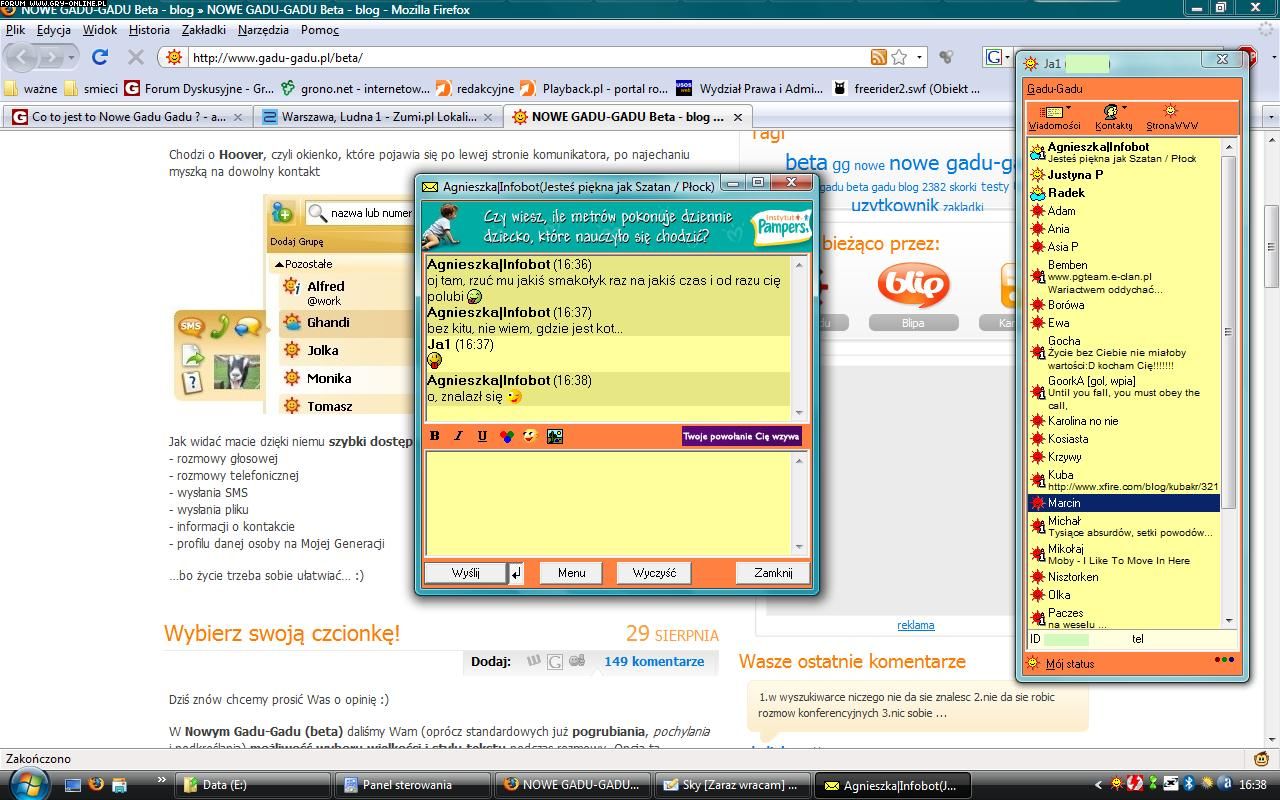Reload the page with Firefox refresh icon
The image size is (1280, 800).
coord(99,57)
